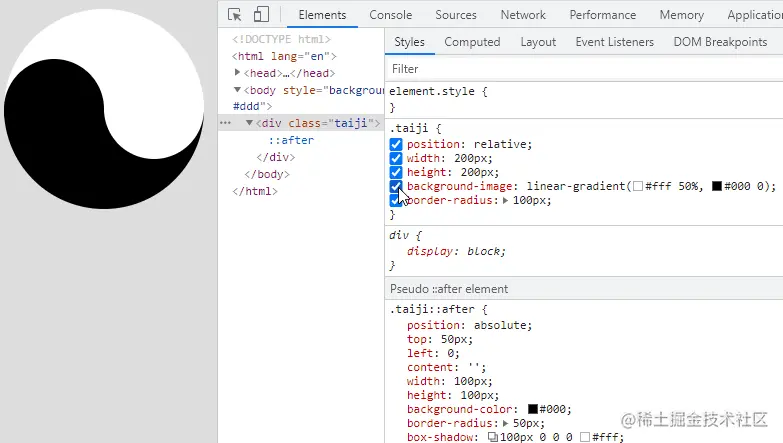Screen dimensions: 783x443
Task: Uncheck the position: relative property
Action: 395,144
